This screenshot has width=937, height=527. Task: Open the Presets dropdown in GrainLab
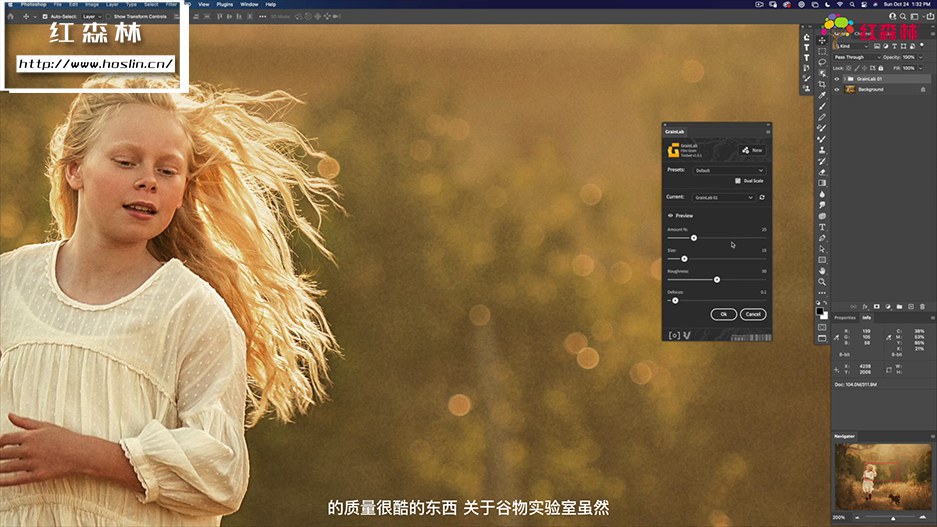coord(729,170)
